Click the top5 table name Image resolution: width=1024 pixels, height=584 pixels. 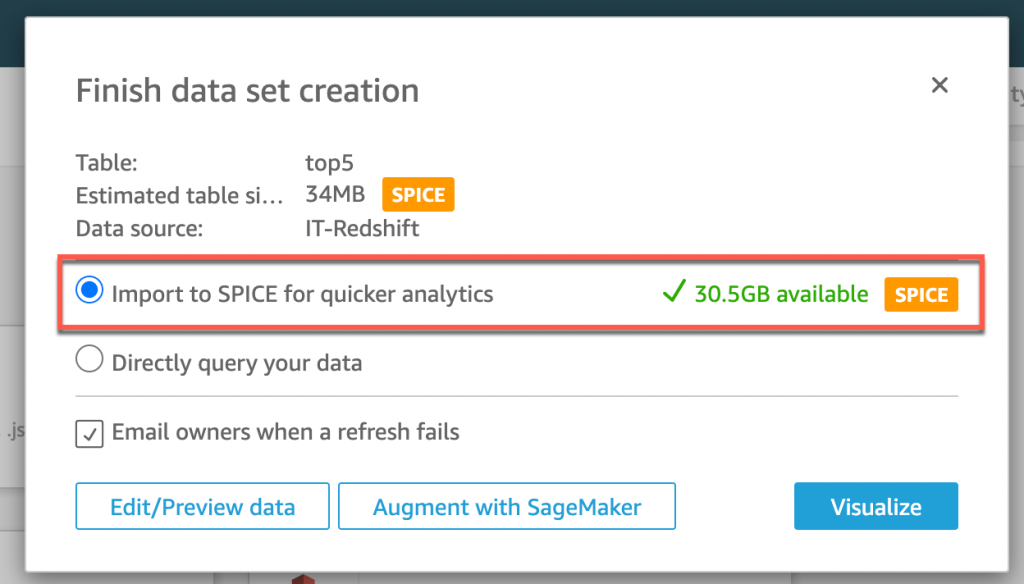pyautogui.click(x=330, y=161)
